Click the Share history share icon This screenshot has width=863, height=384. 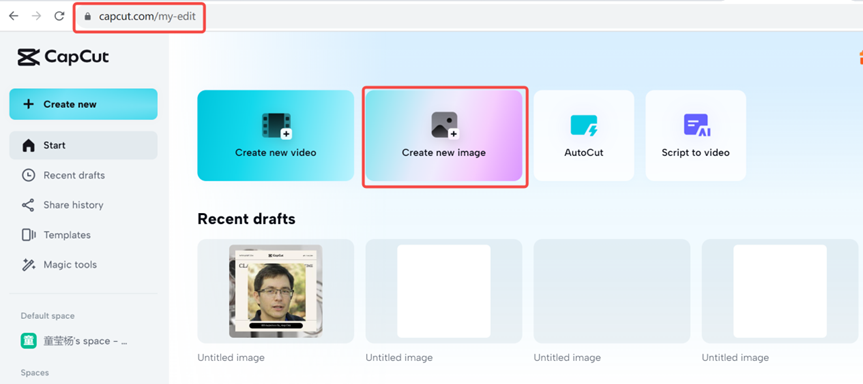point(28,205)
